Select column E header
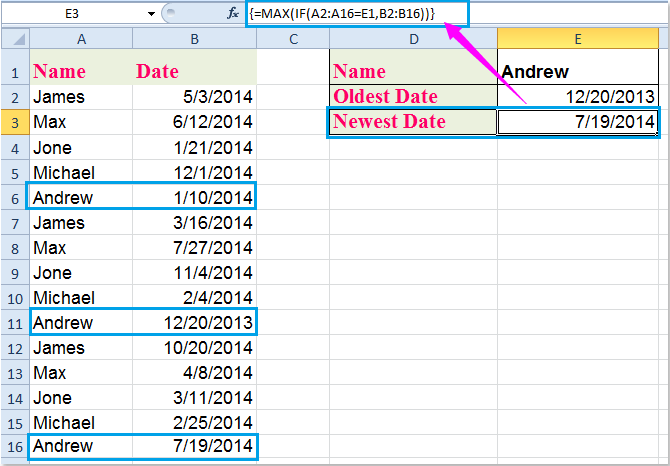The width and height of the screenshot is (670, 466). coord(578,40)
